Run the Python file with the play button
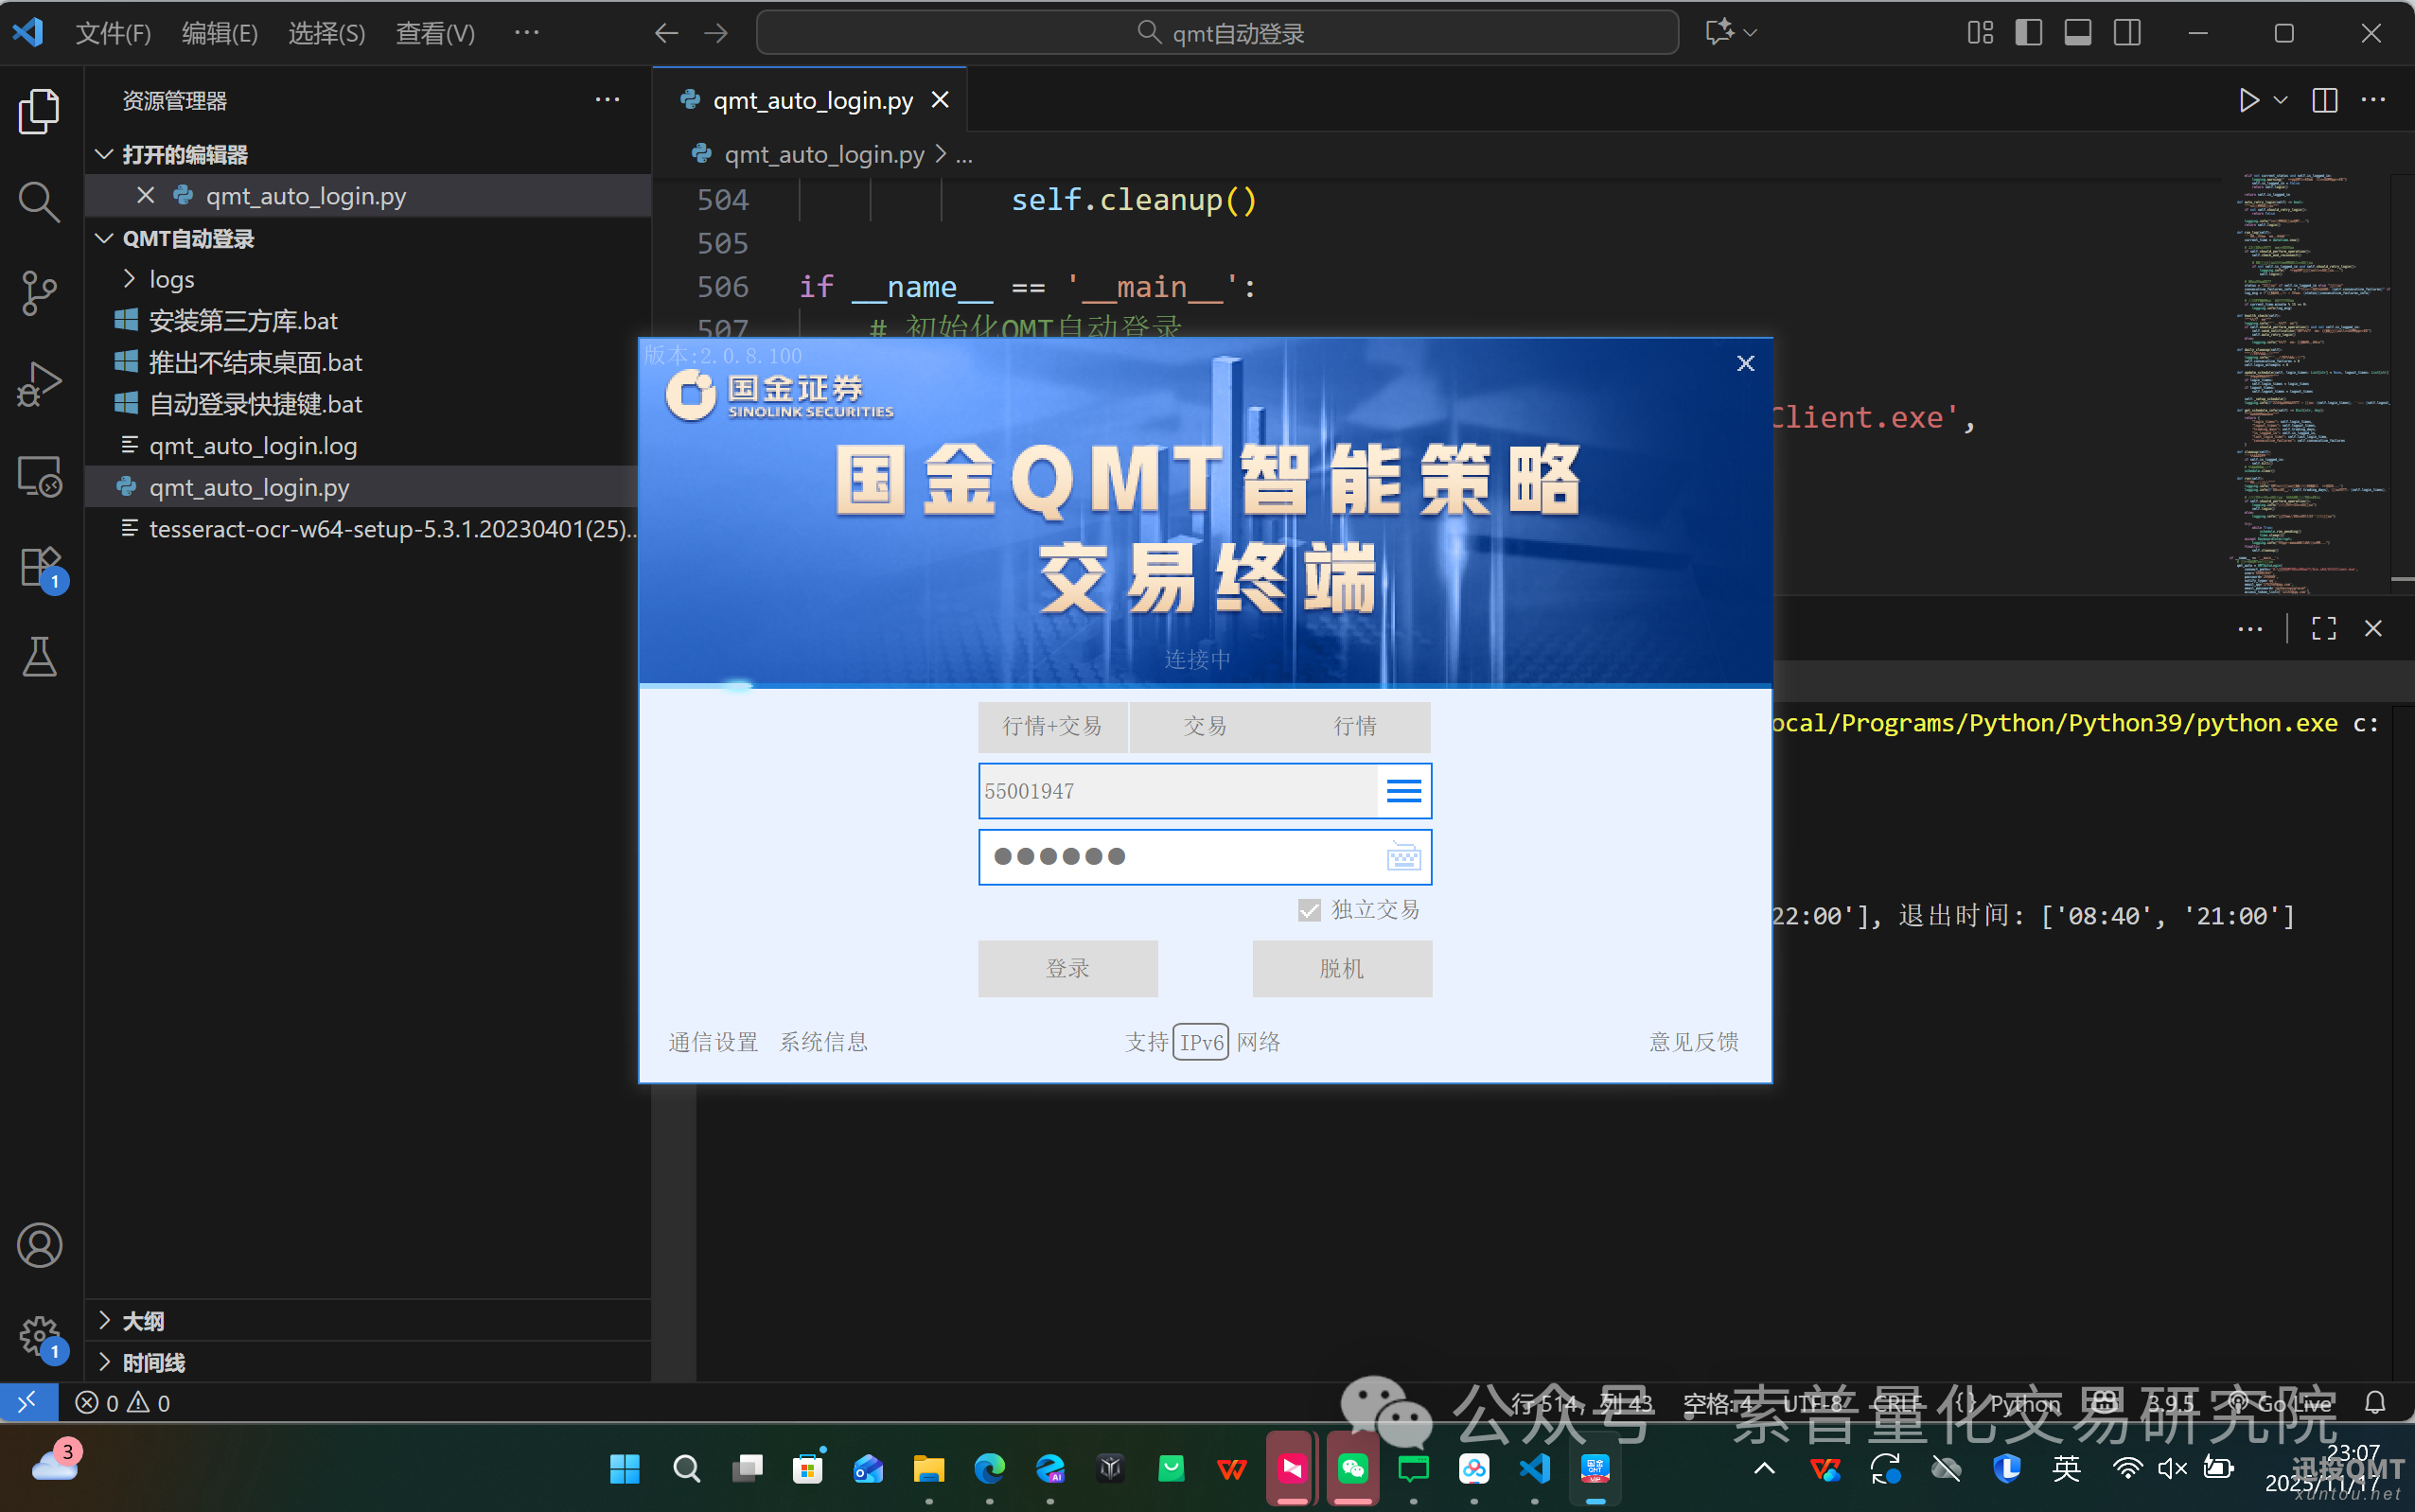This screenshot has width=2415, height=1512. click(2249, 100)
